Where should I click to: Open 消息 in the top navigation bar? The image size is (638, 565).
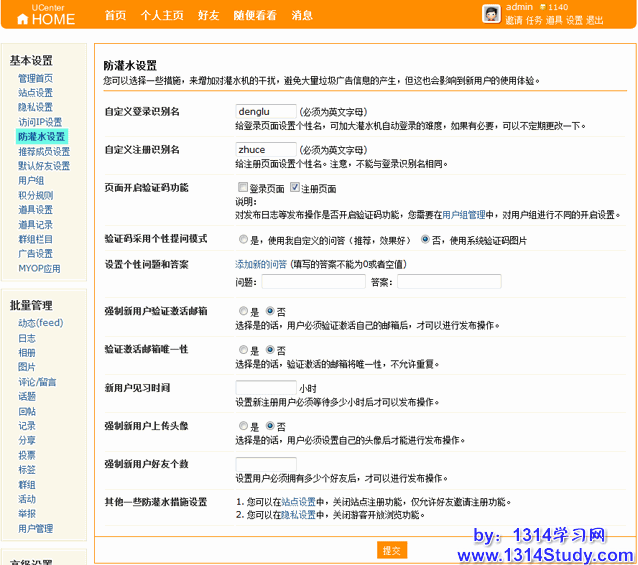pos(301,15)
